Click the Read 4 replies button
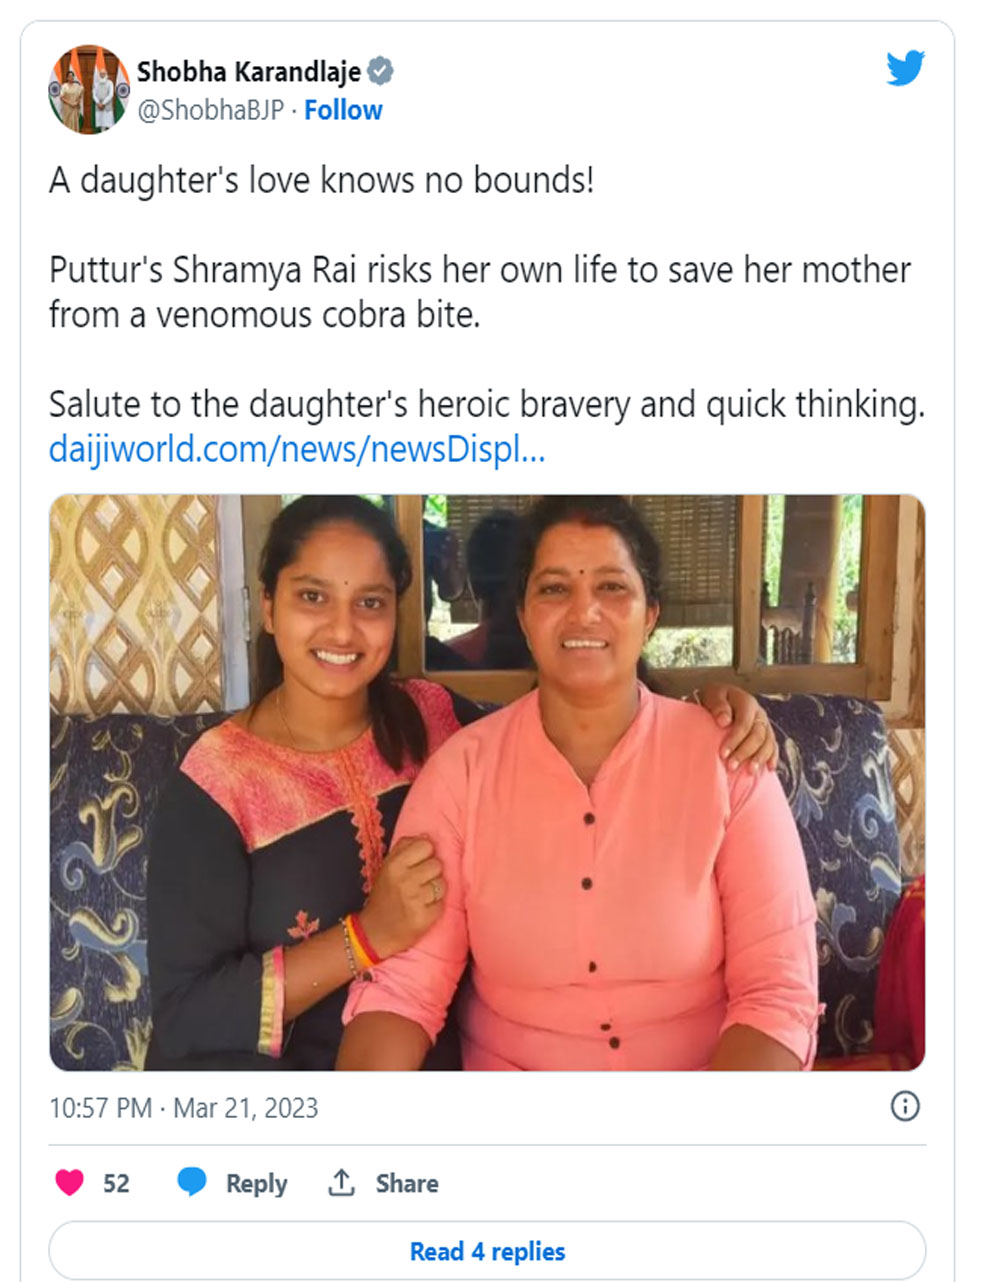Viewport: 981px width, 1282px height. [x=487, y=1251]
